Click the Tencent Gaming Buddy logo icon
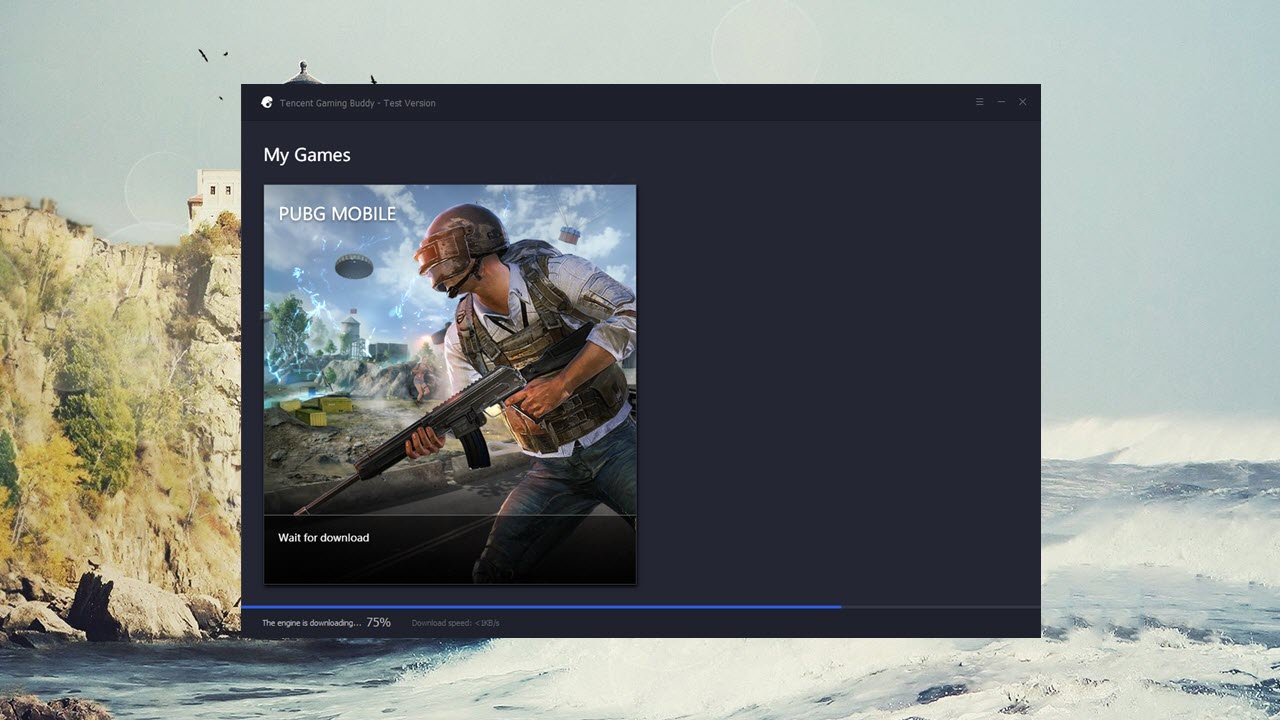Viewport: 1280px width, 720px height. pyautogui.click(x=267, y=103)
